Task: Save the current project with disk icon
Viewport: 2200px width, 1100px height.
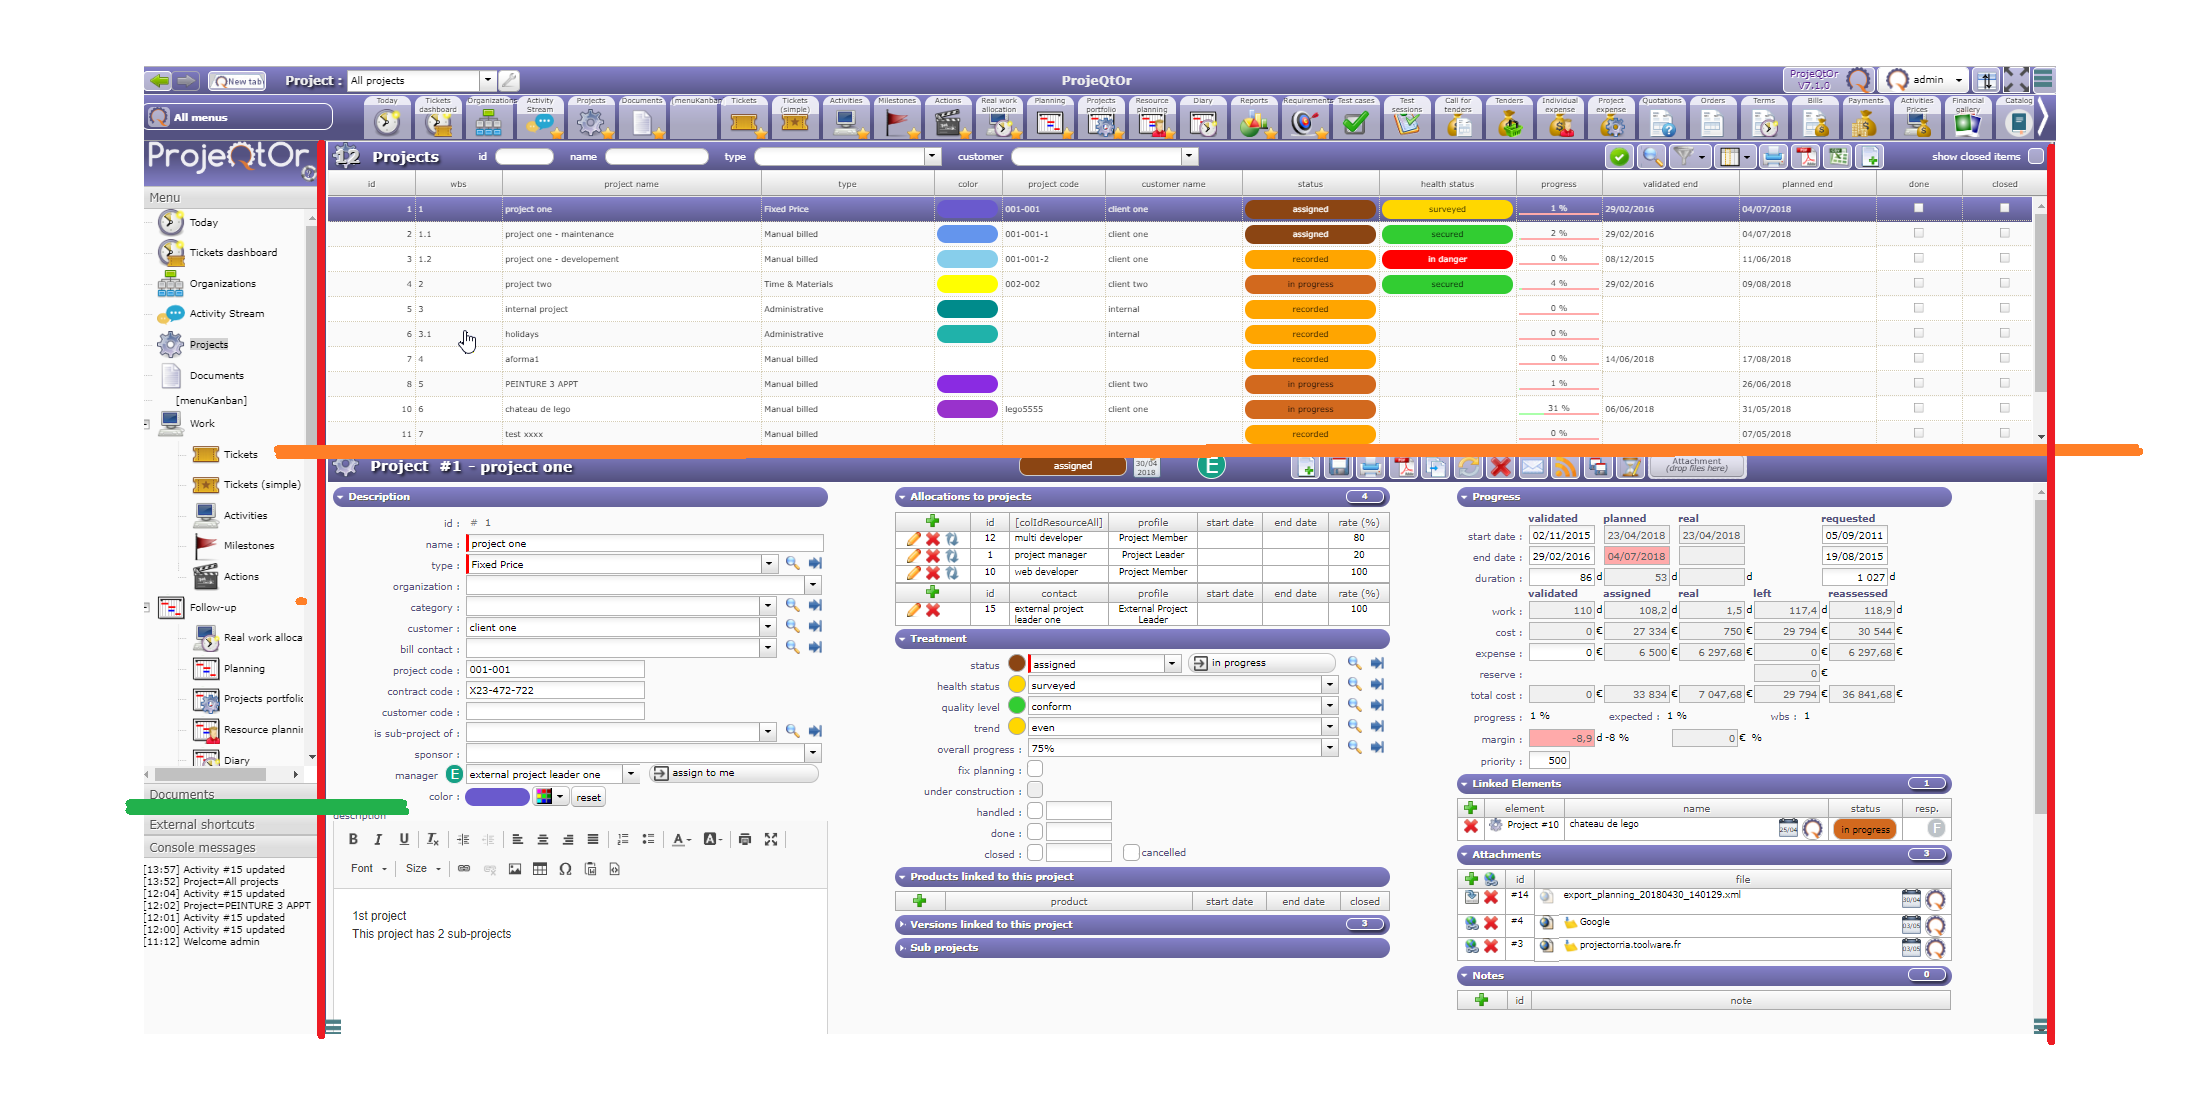Action: [x=1338, y=467]
